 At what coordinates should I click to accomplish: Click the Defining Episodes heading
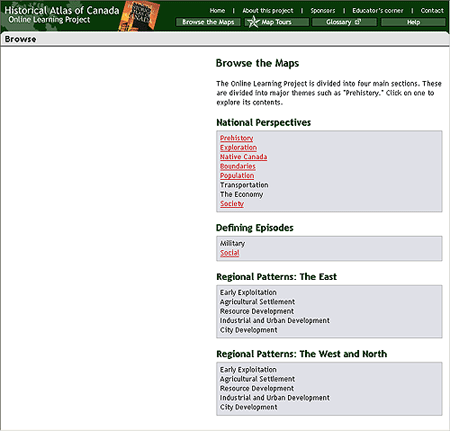[255, 228]
